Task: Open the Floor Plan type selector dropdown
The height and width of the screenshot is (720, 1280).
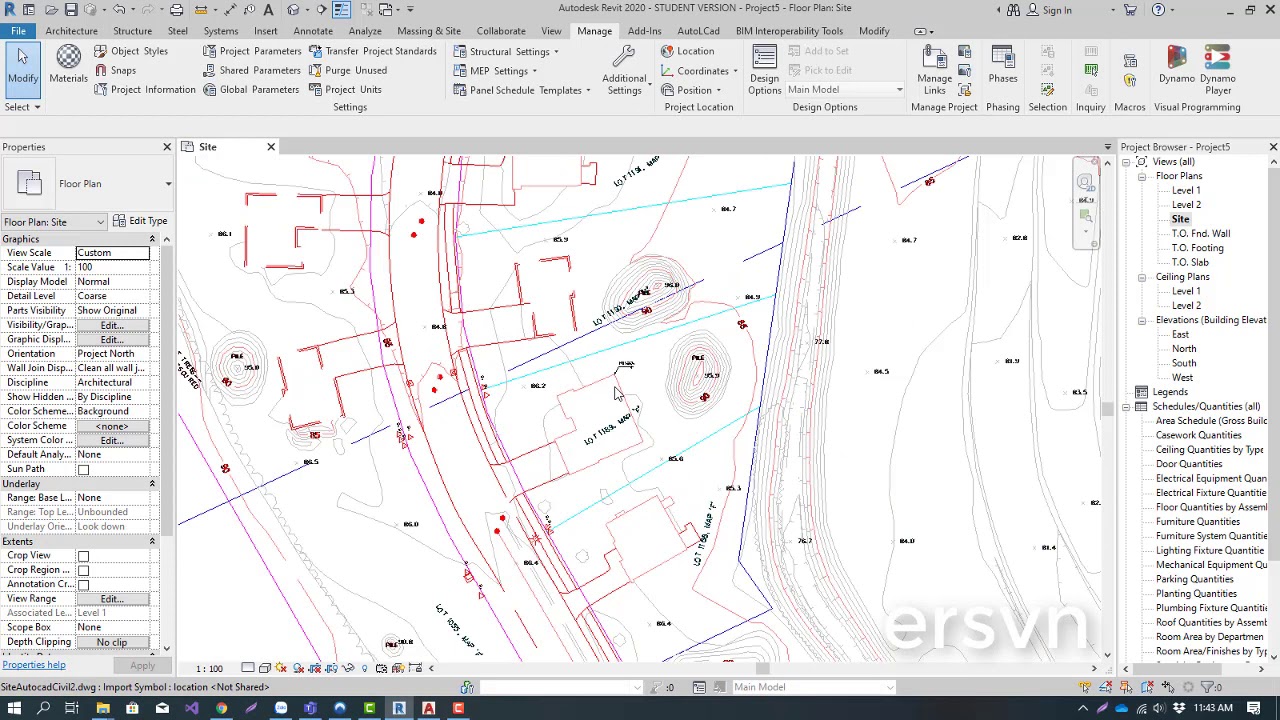Action: [168, 184]
